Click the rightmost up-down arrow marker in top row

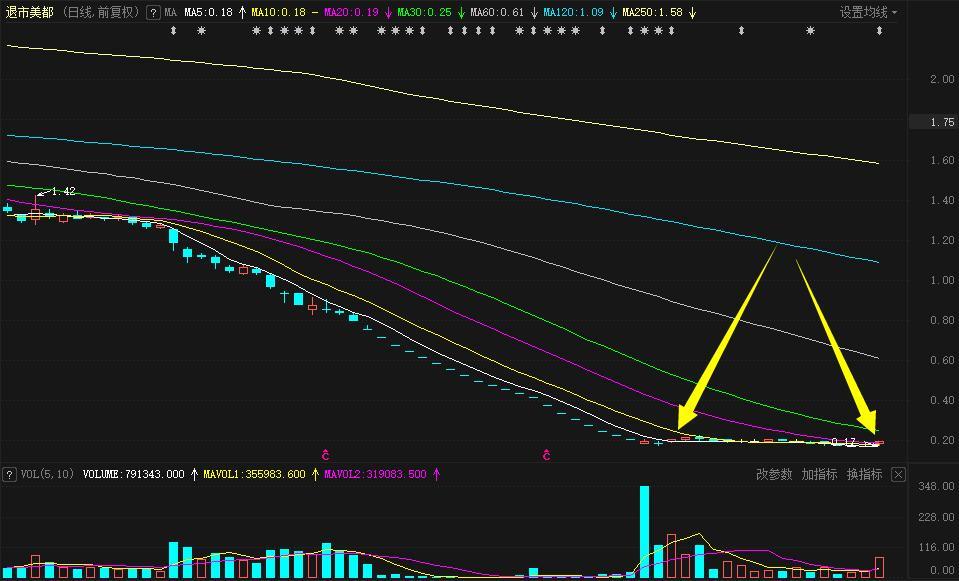coord(879,30)
